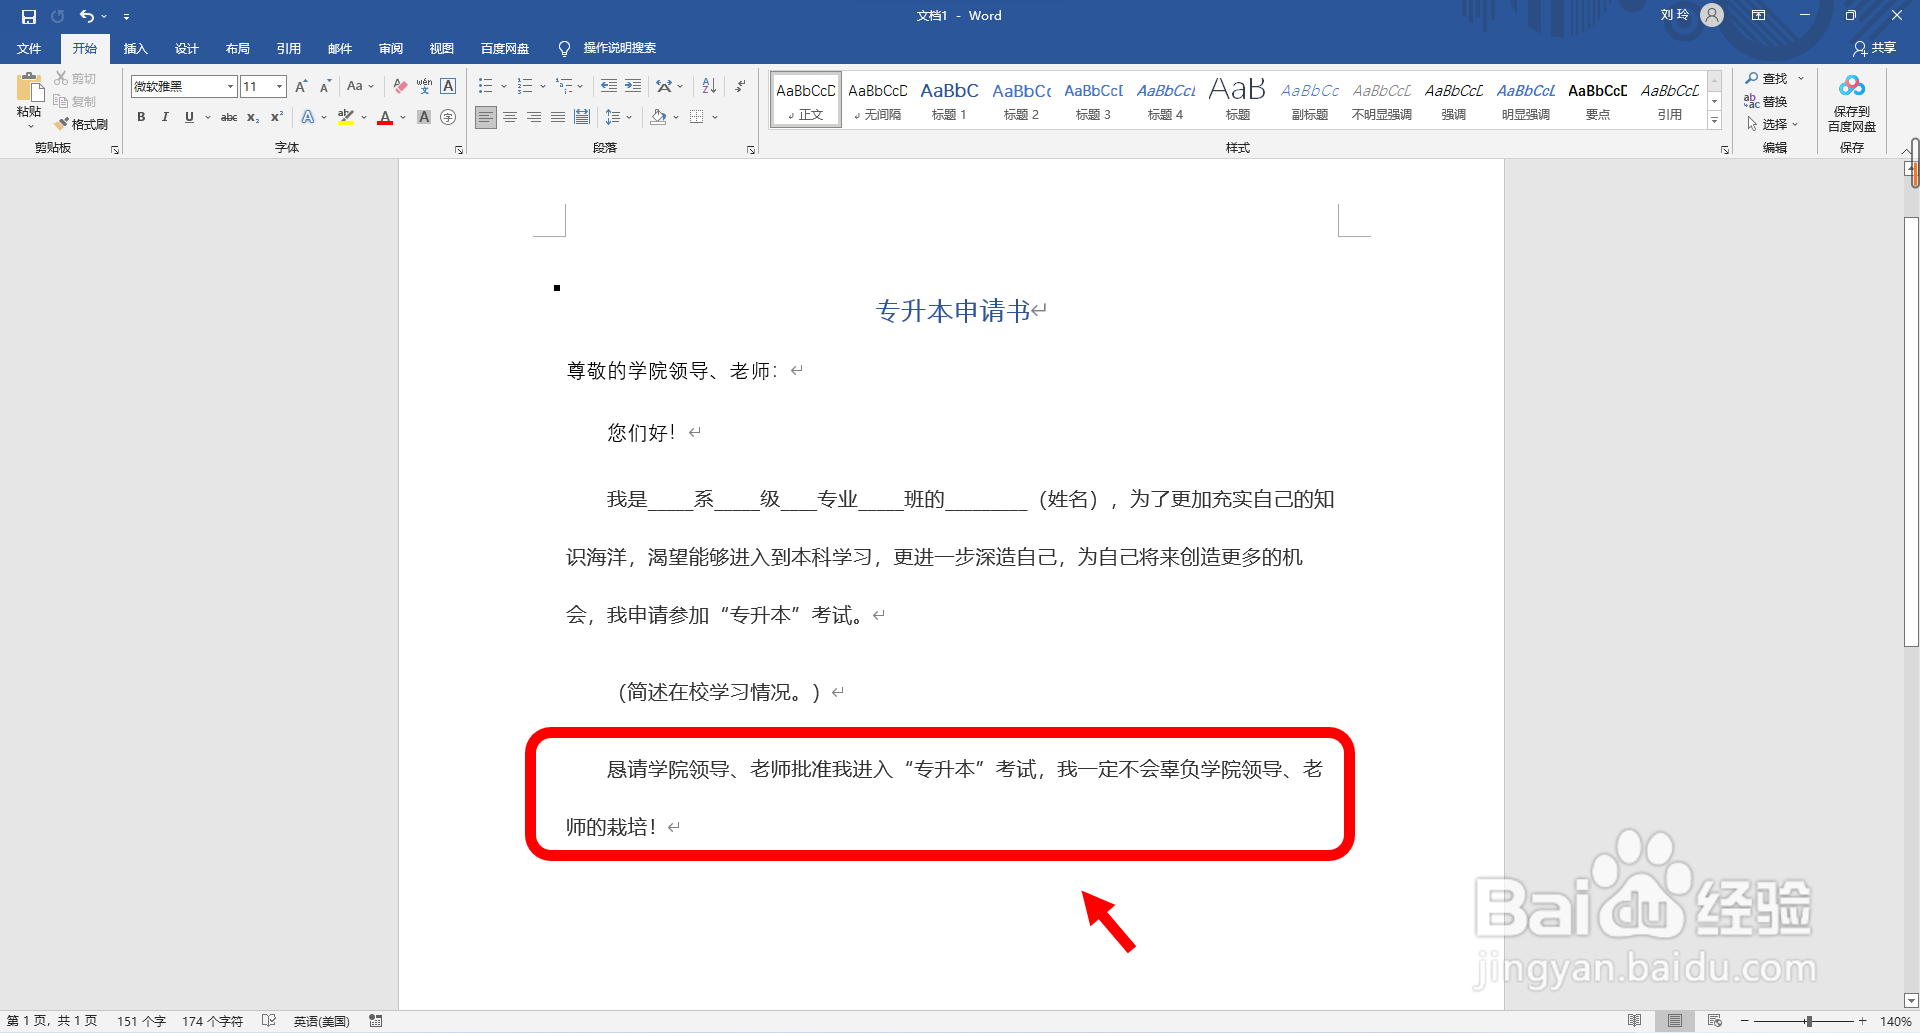Apply No Spacing (无间隔) style
Screen dimensions: 1920x1033
(877, 99)
